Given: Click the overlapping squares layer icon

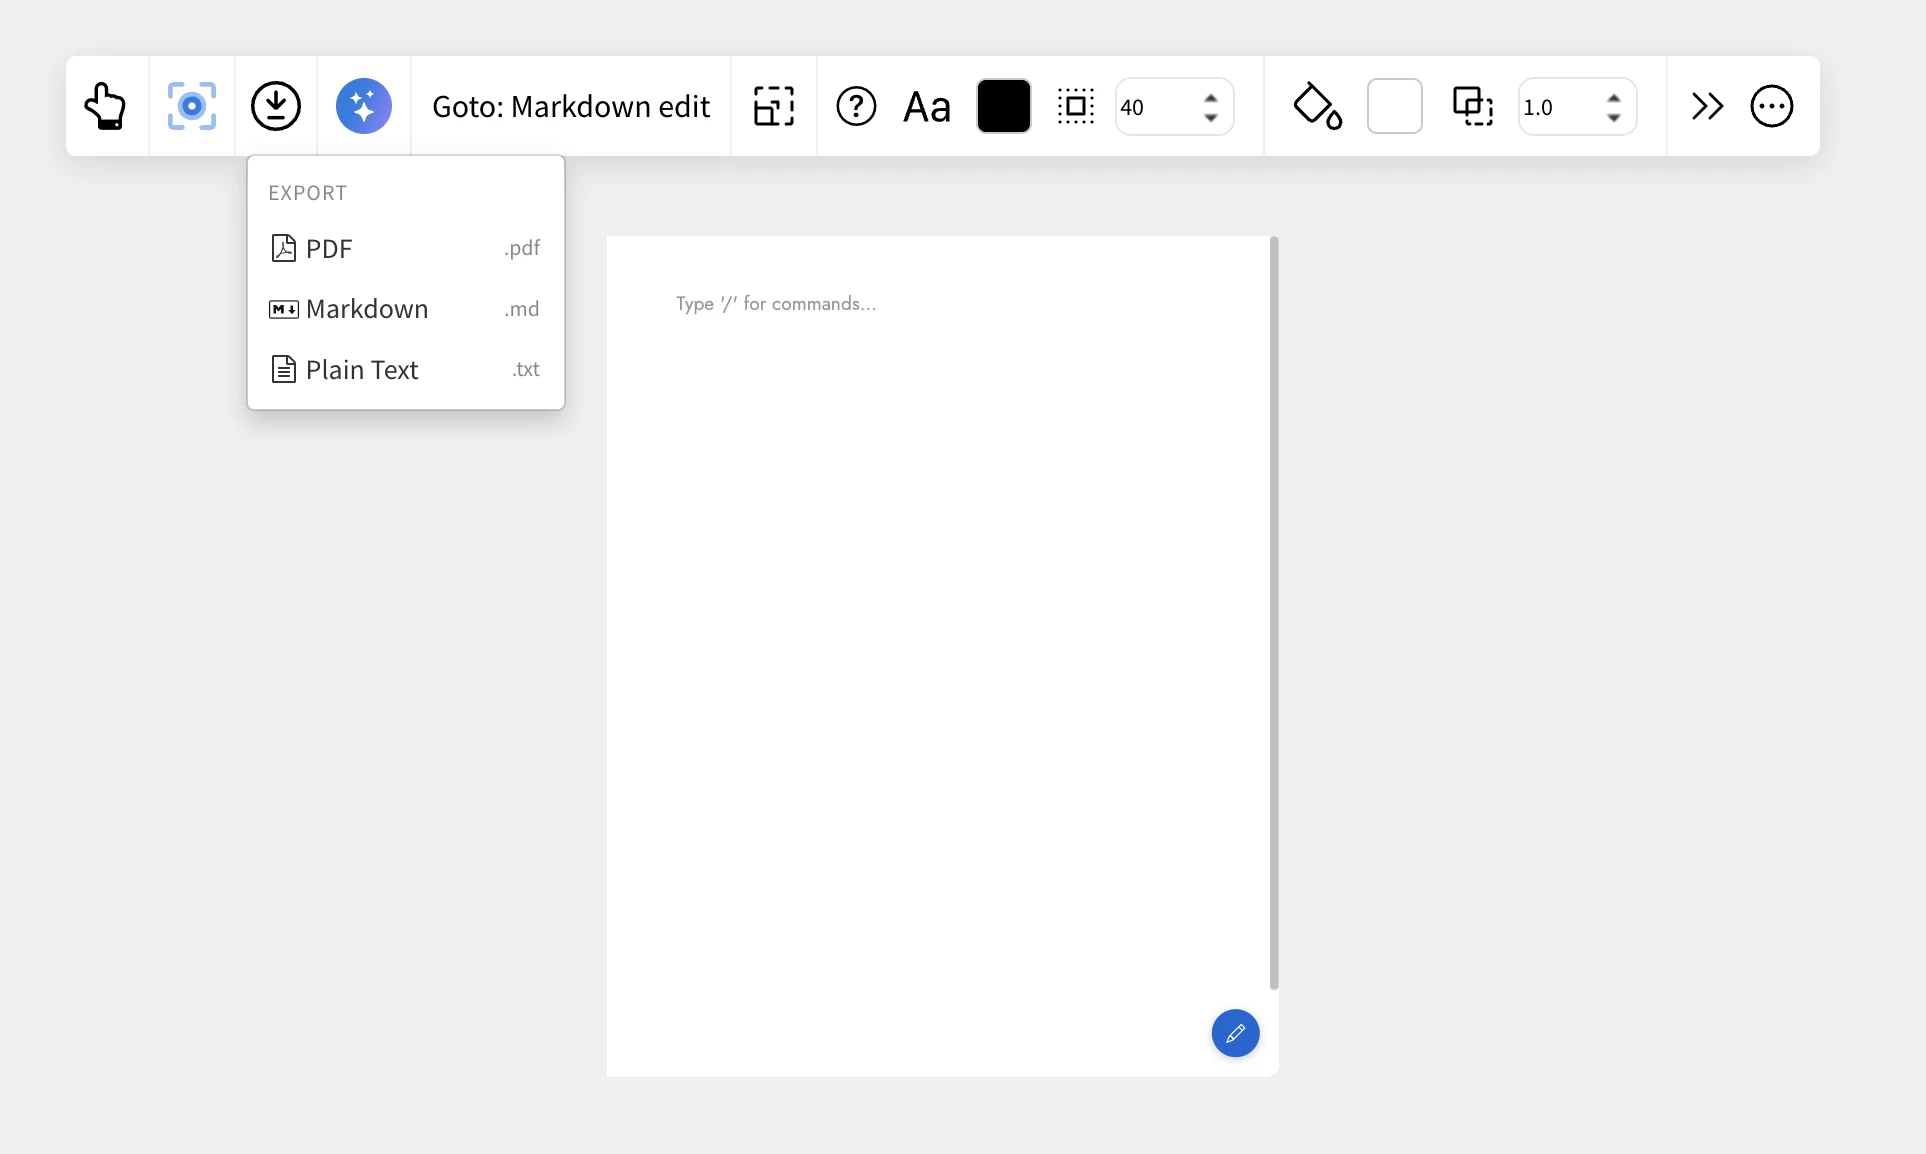Looking at the screenshot, I should click(1472, 106).
